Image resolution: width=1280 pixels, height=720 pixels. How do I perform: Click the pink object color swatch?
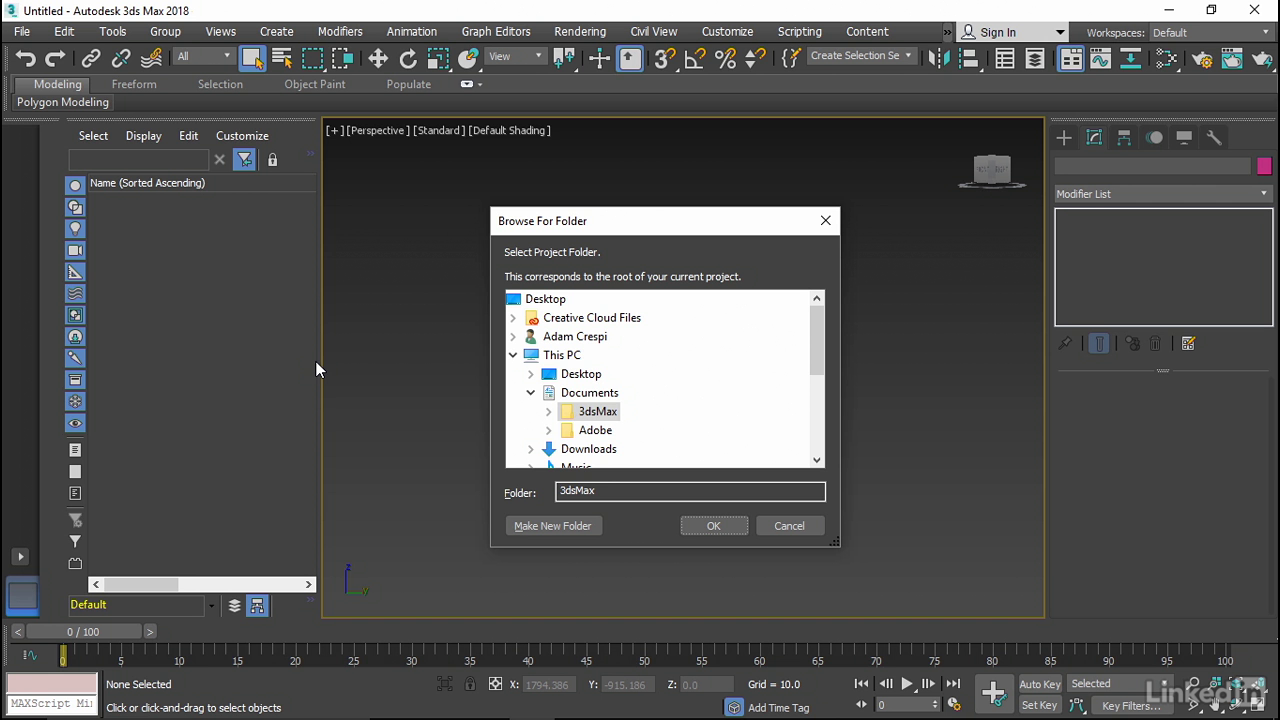click(1264, 166)
